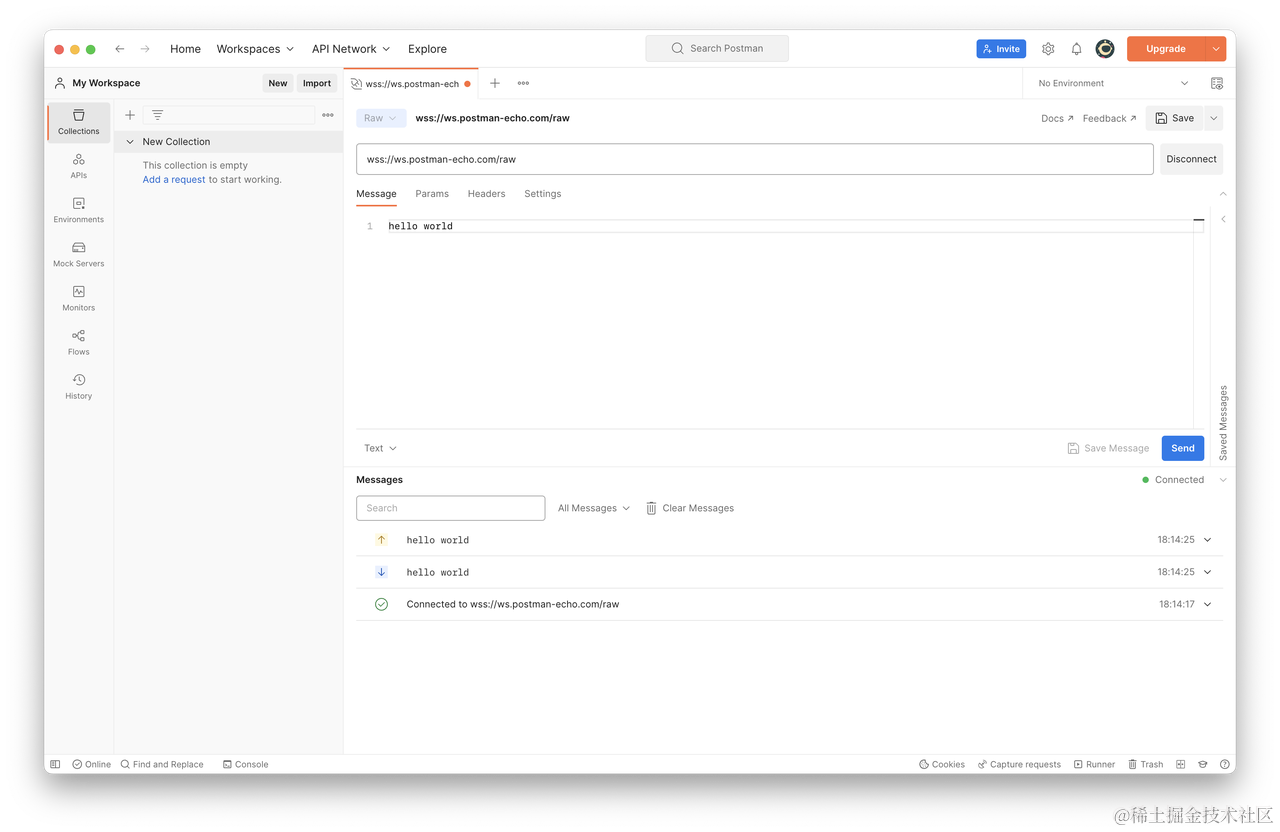Open the Collections sidebar panel
1280x832 pixels.
point(78,122)
